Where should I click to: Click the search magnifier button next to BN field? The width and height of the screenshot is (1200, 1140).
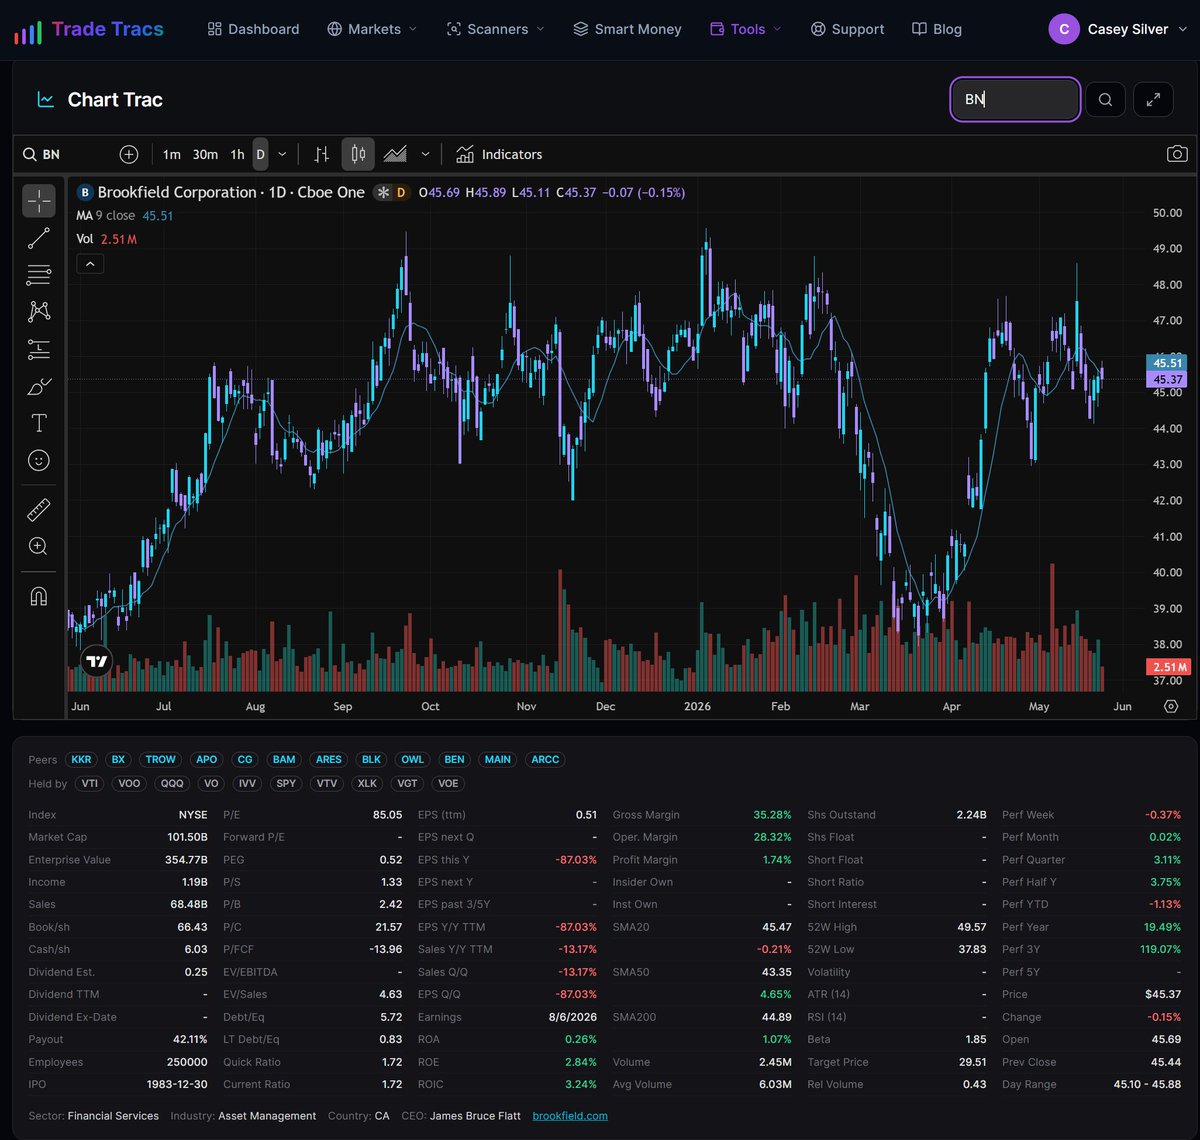[1105, 99]
